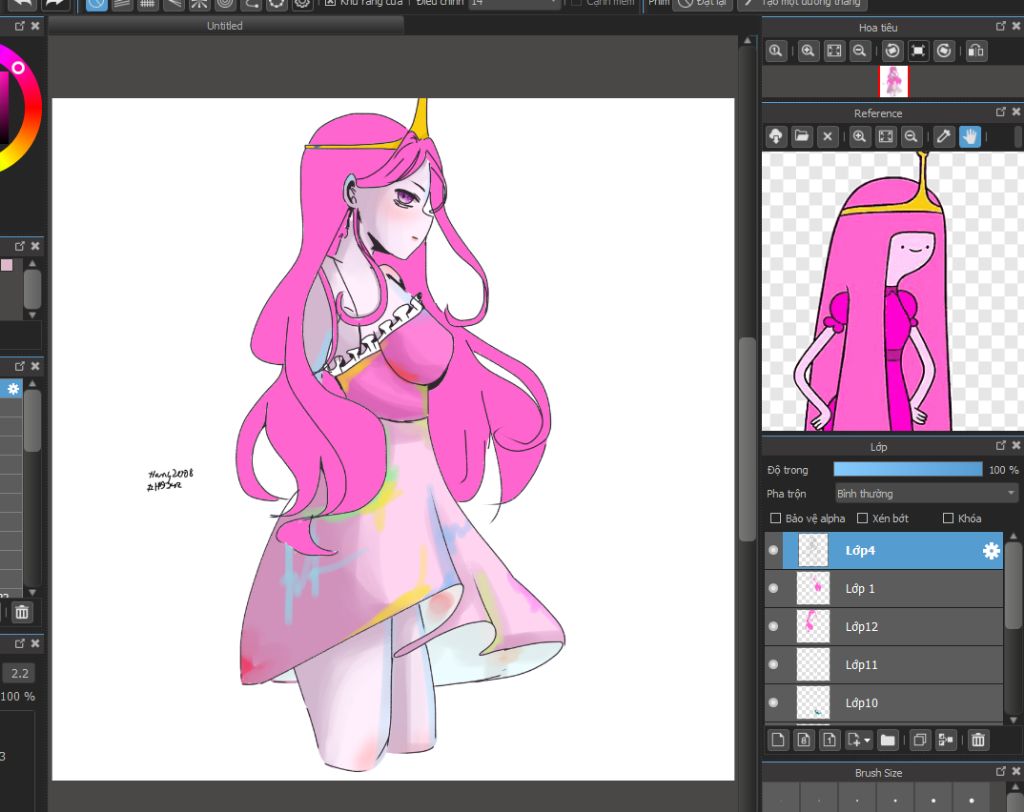Delete the selected layer
The height and width of the screenshot is (812, 1024).
[x=978, y=740]
